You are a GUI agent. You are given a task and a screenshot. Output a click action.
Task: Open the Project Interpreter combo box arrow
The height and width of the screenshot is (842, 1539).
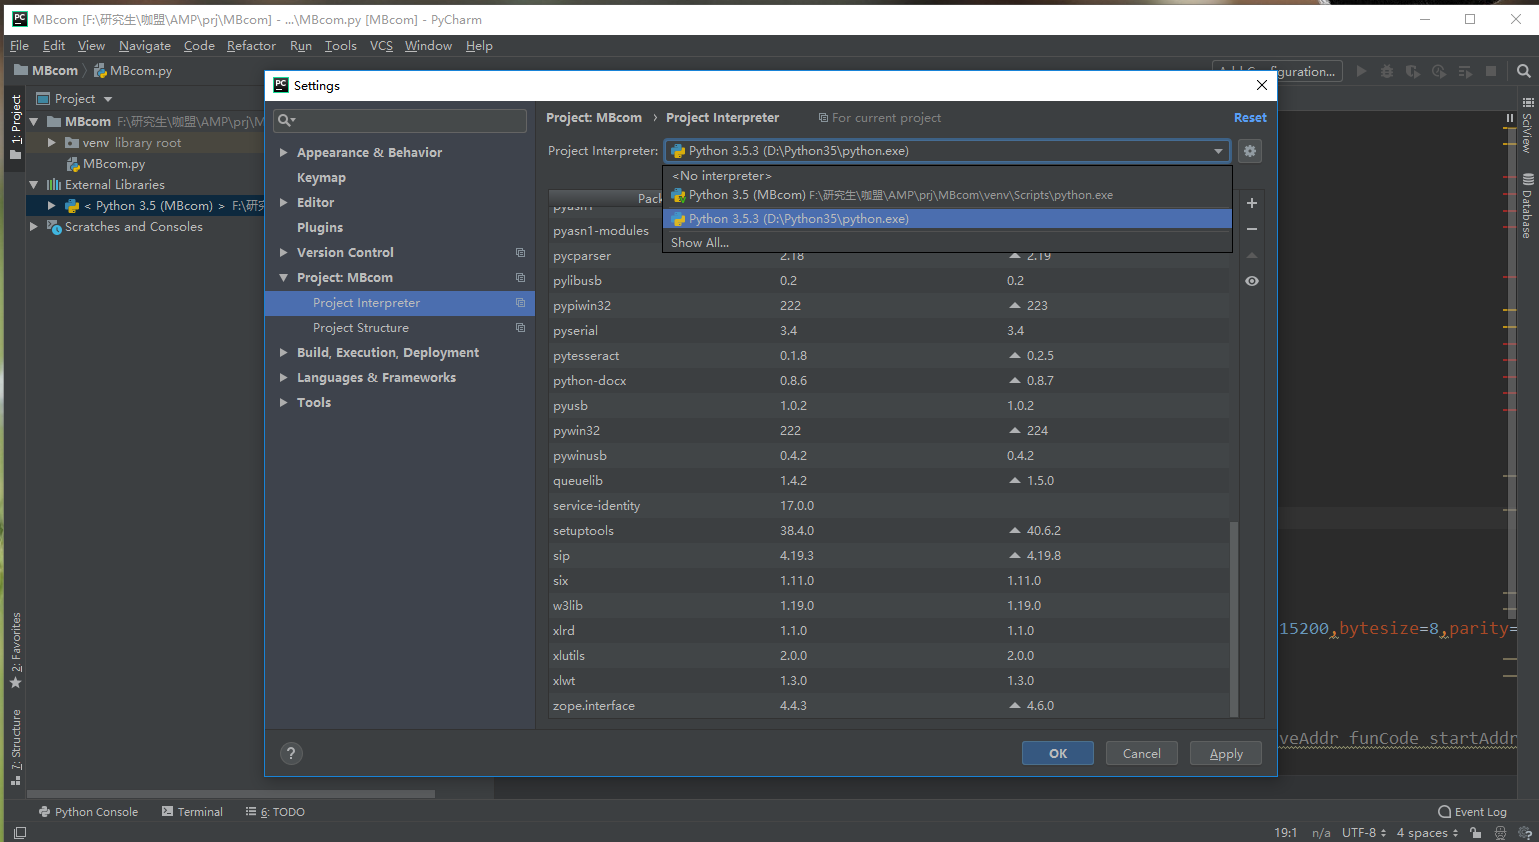(x=1218, y=151)
